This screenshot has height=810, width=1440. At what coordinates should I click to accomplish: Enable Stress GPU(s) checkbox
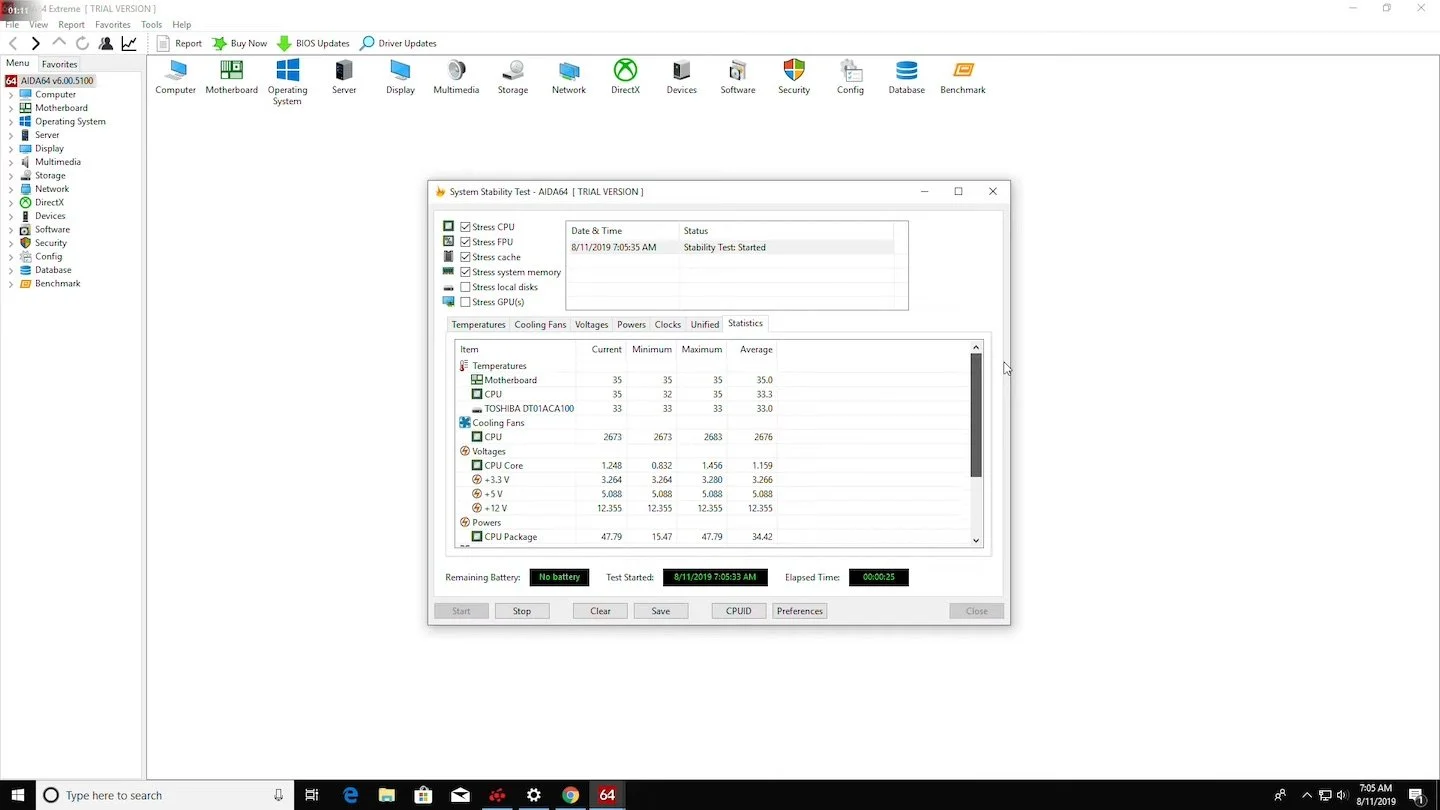pos(465,302)
